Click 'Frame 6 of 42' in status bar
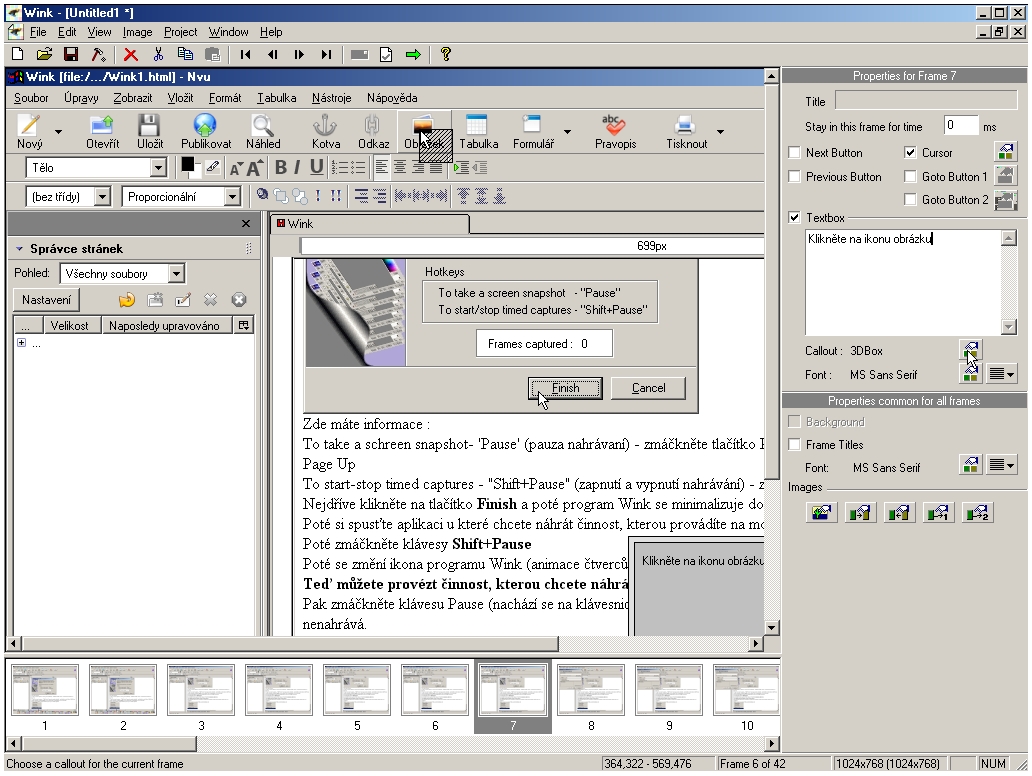This screenshot has height=776, width=1032. (x=752, y=763)
